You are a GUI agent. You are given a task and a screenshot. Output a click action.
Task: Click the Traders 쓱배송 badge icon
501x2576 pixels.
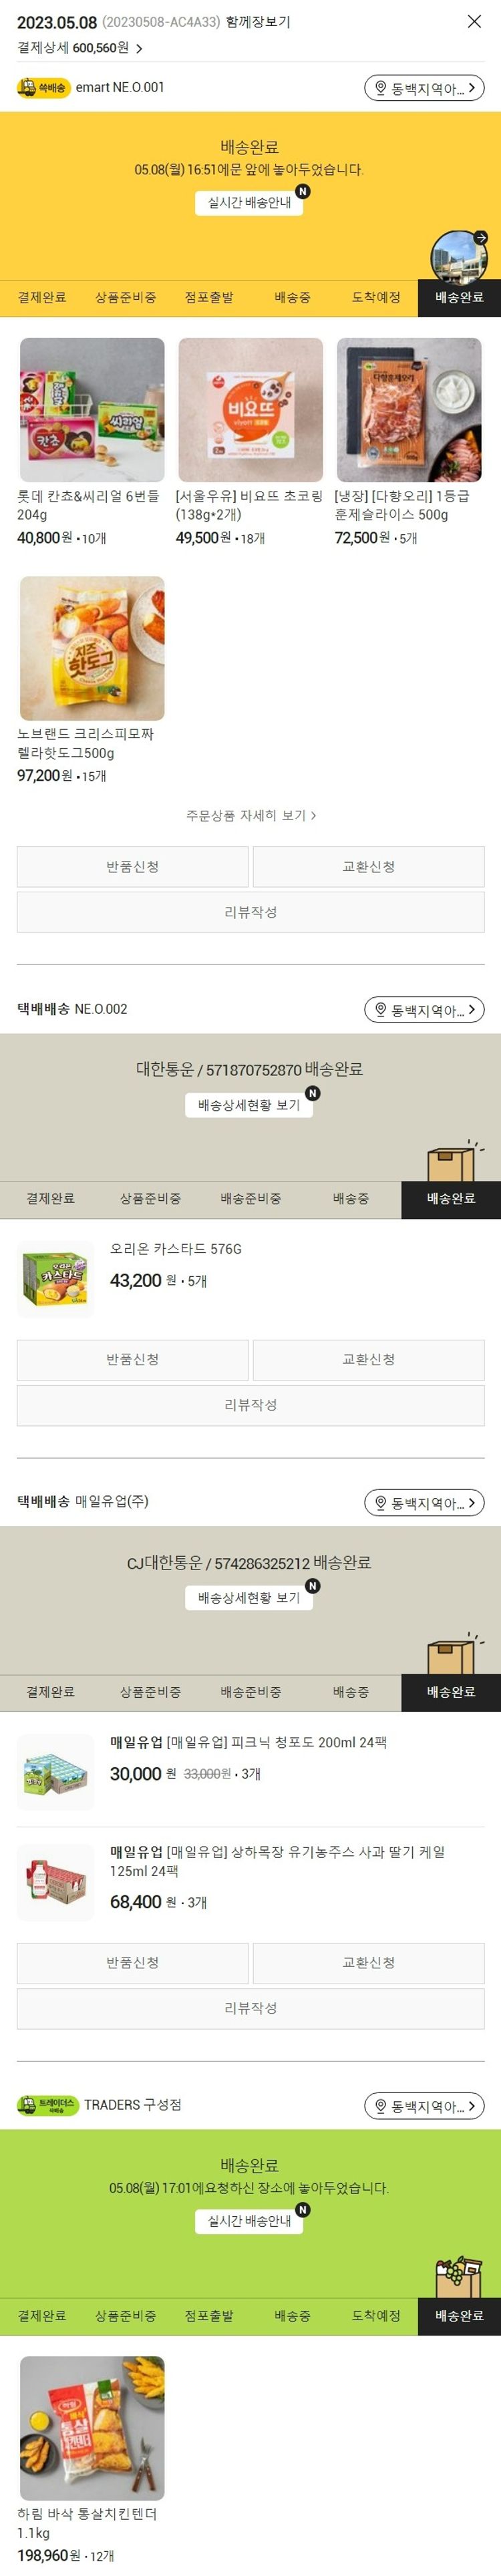(x=47, y=2104)
